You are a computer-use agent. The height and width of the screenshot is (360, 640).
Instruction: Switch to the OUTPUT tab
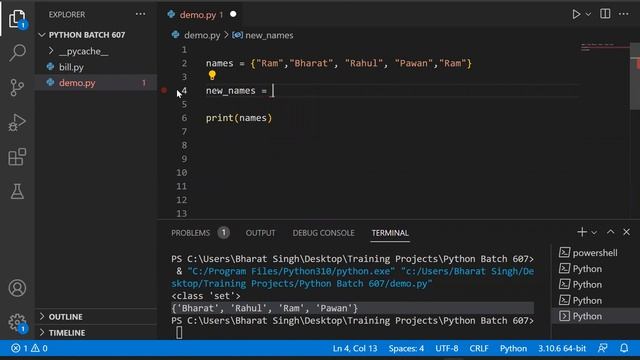pos(260,233)
